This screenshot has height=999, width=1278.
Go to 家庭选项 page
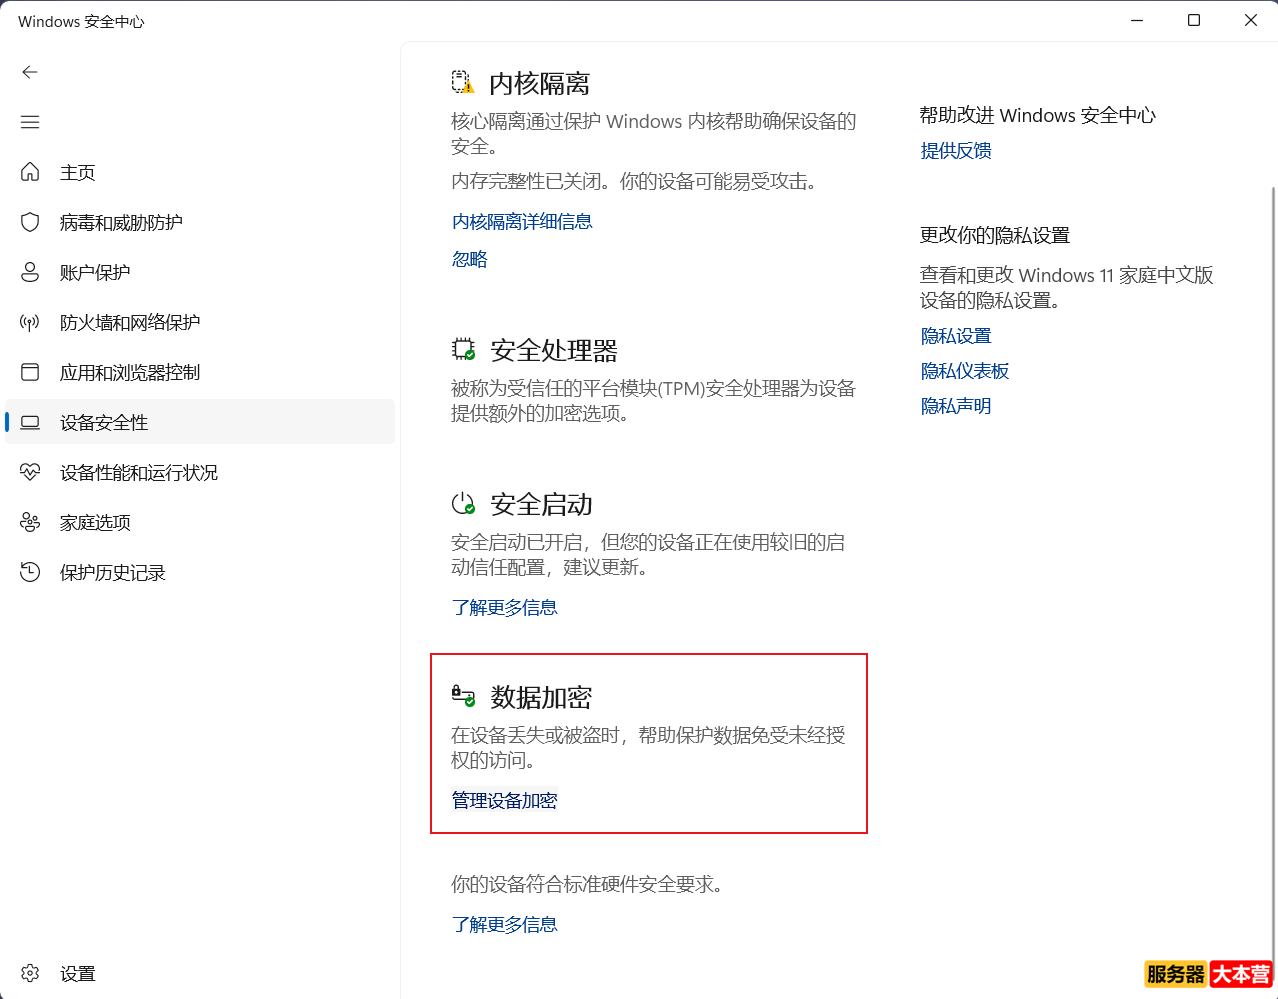pyautogui.click(x=200, y=522)
